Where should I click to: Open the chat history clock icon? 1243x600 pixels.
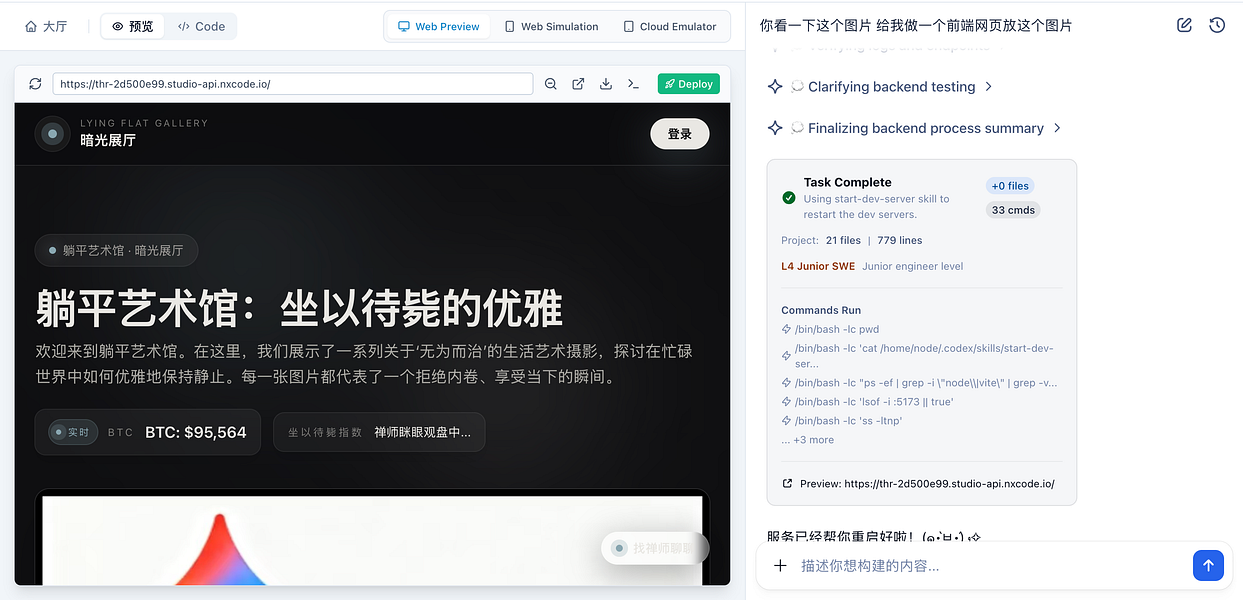(x=1217, y=25)
